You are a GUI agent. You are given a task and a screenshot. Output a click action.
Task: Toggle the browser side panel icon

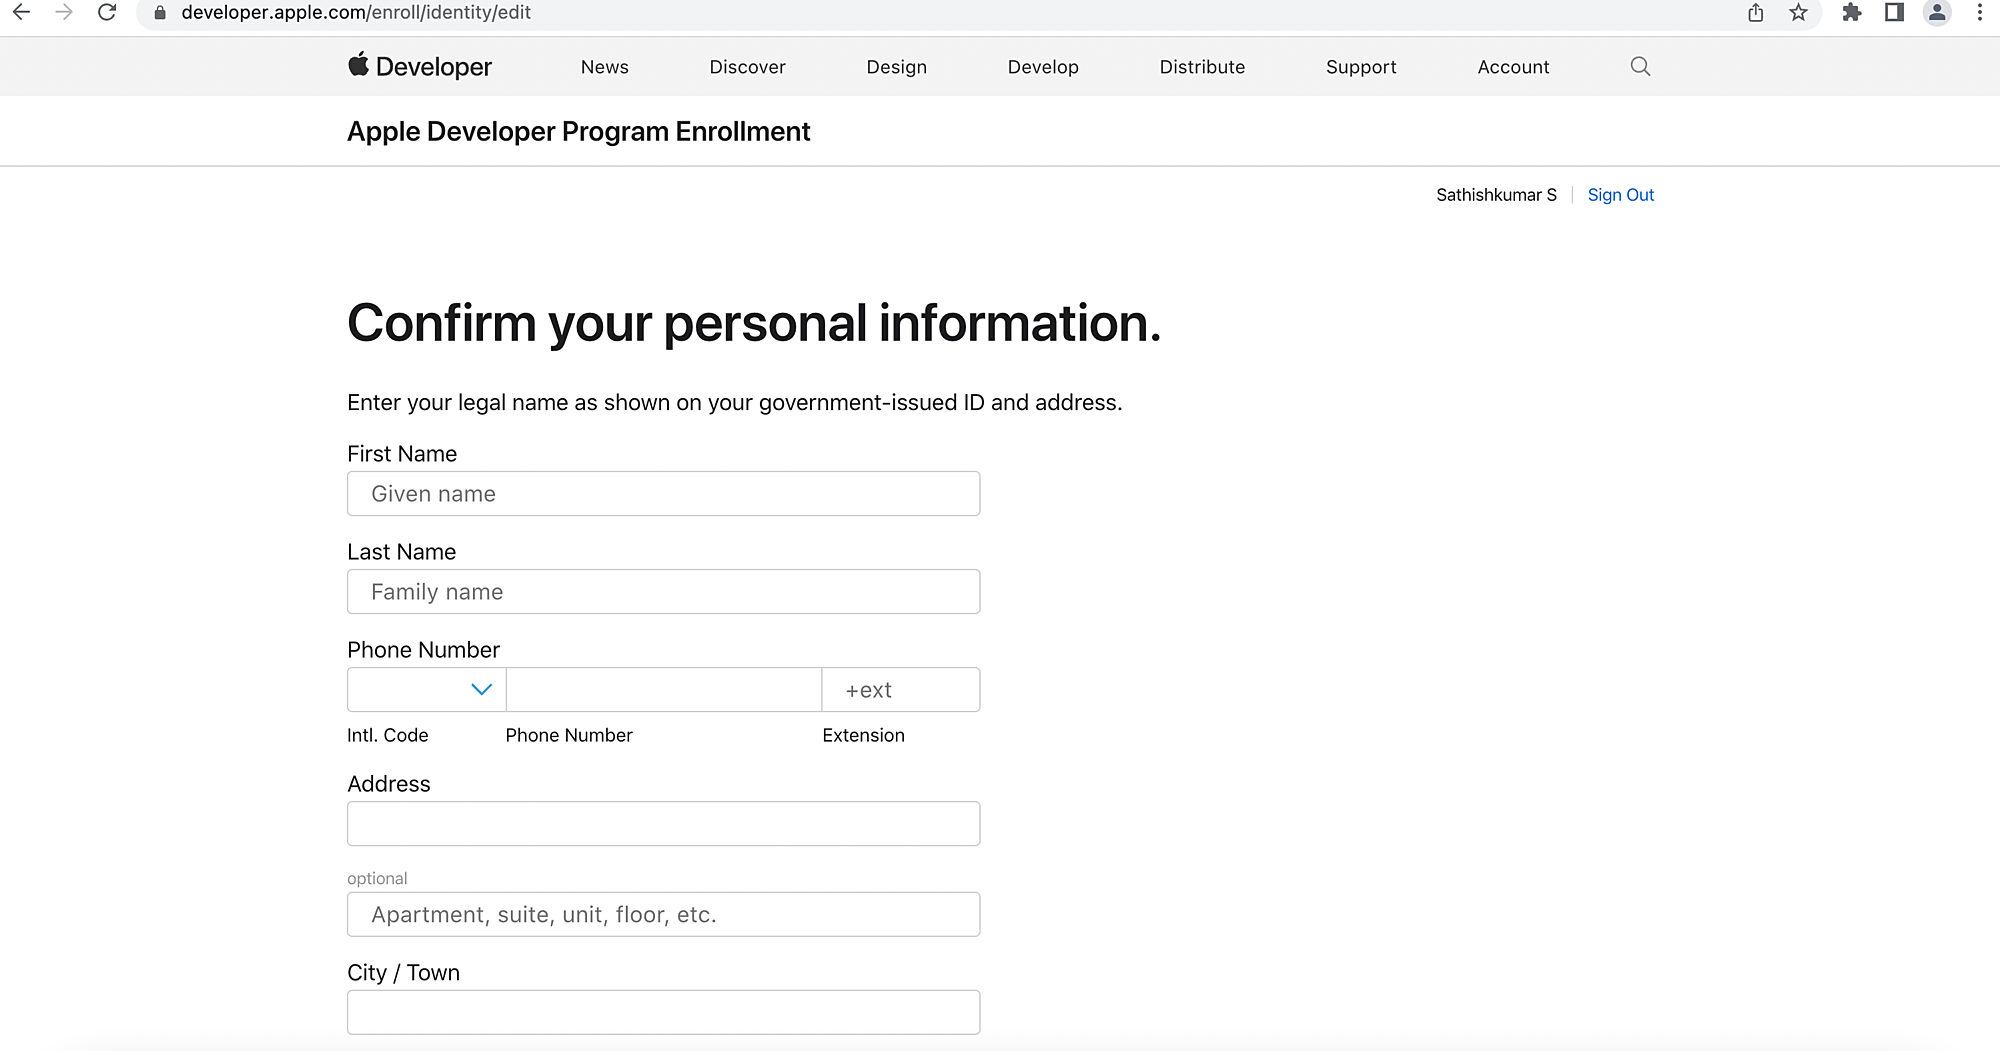click(x=1894, y=13)
